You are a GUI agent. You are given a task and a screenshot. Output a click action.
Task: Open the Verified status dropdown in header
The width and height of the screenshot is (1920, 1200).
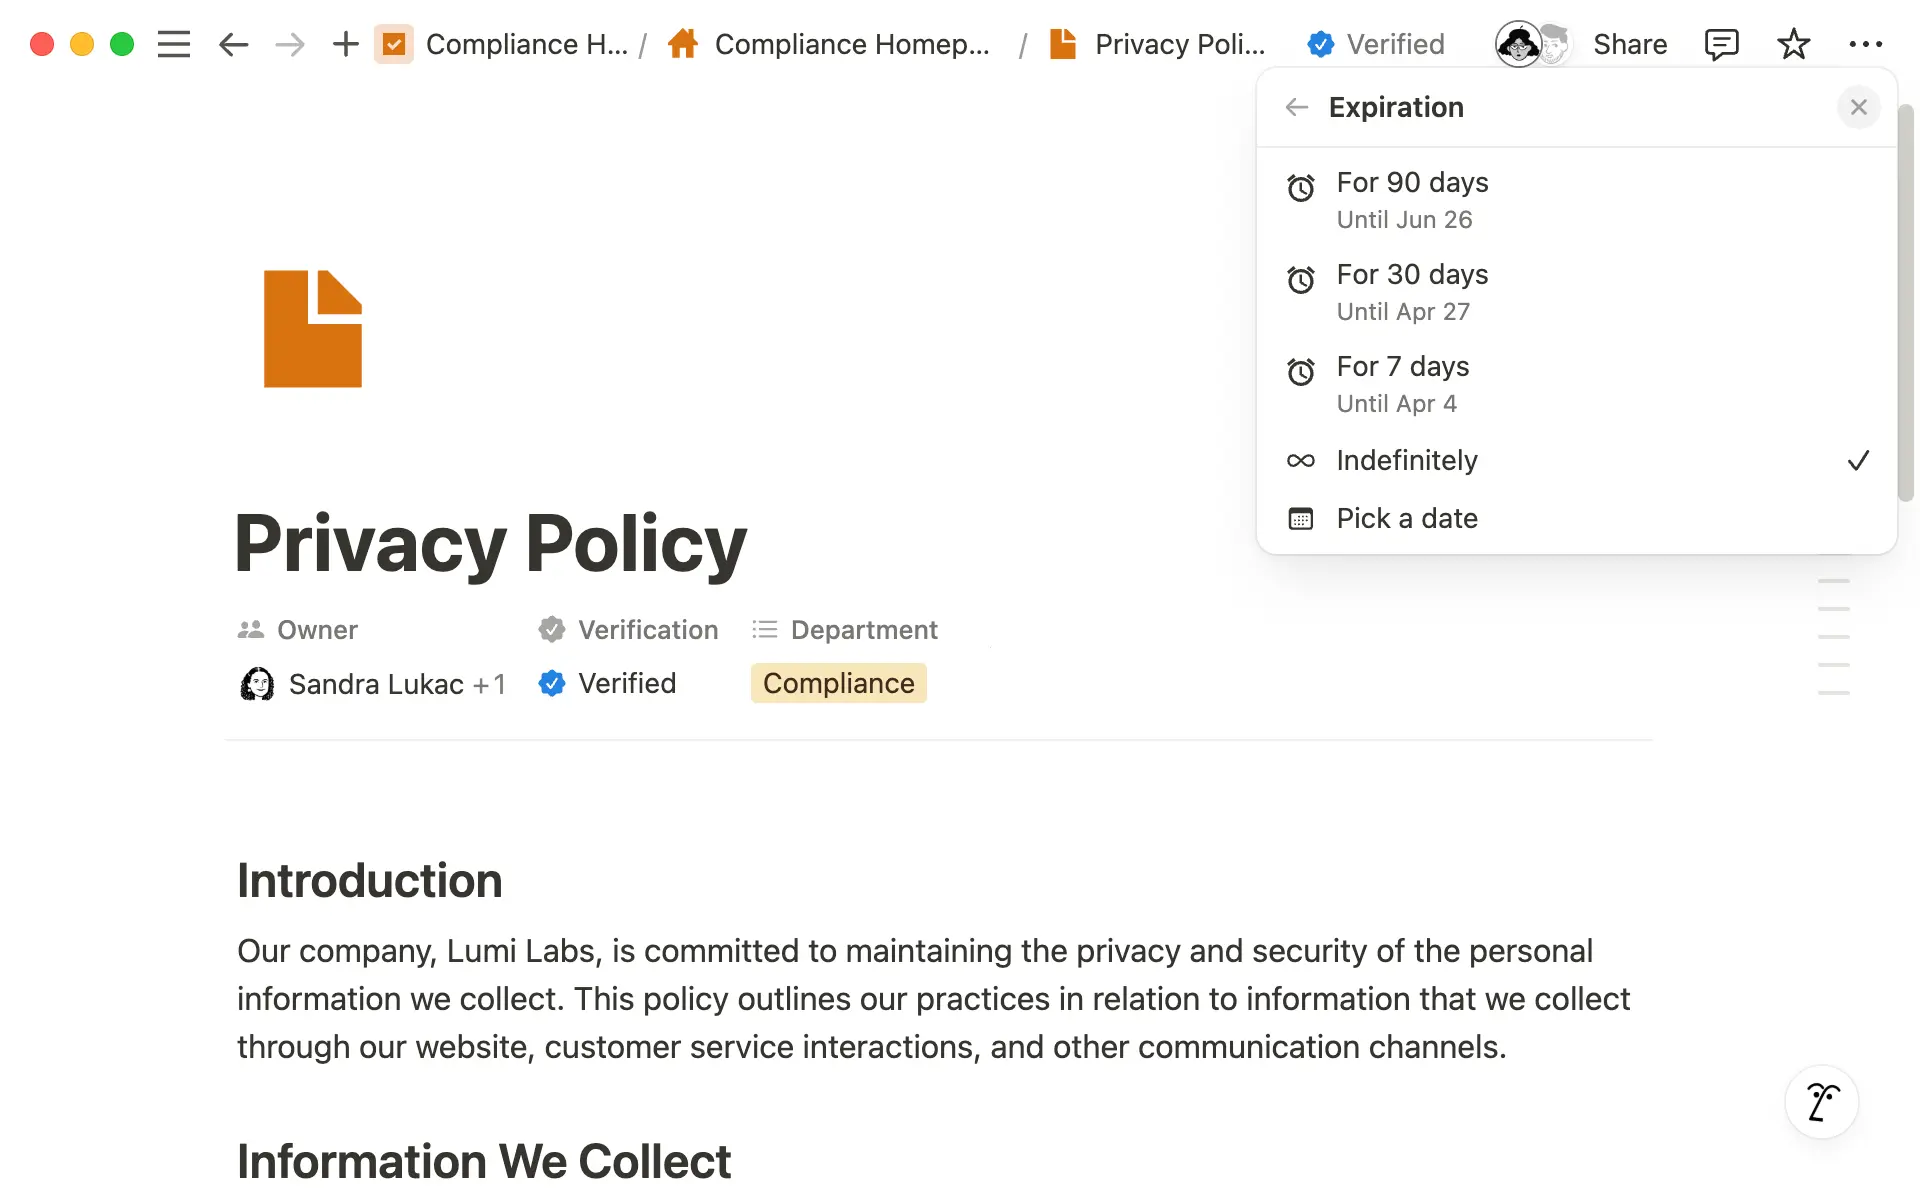click(x=1376, y=44)
